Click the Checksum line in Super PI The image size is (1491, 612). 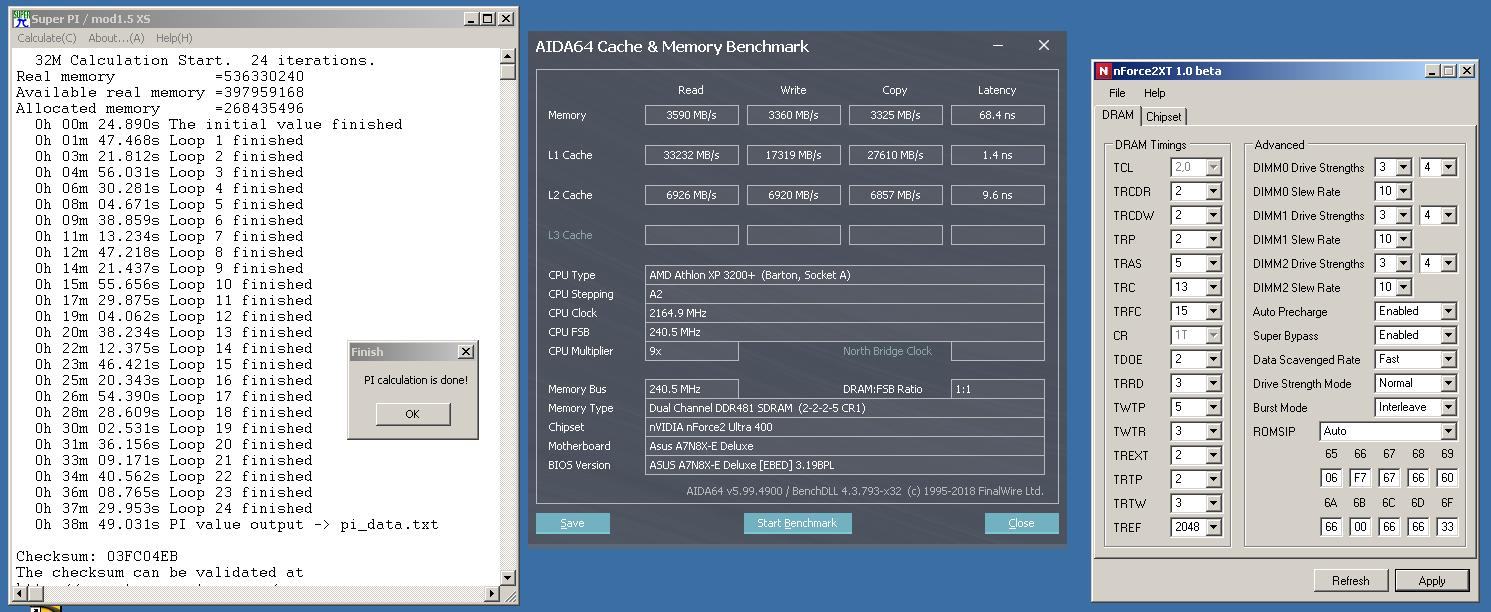tap(97, 556)
